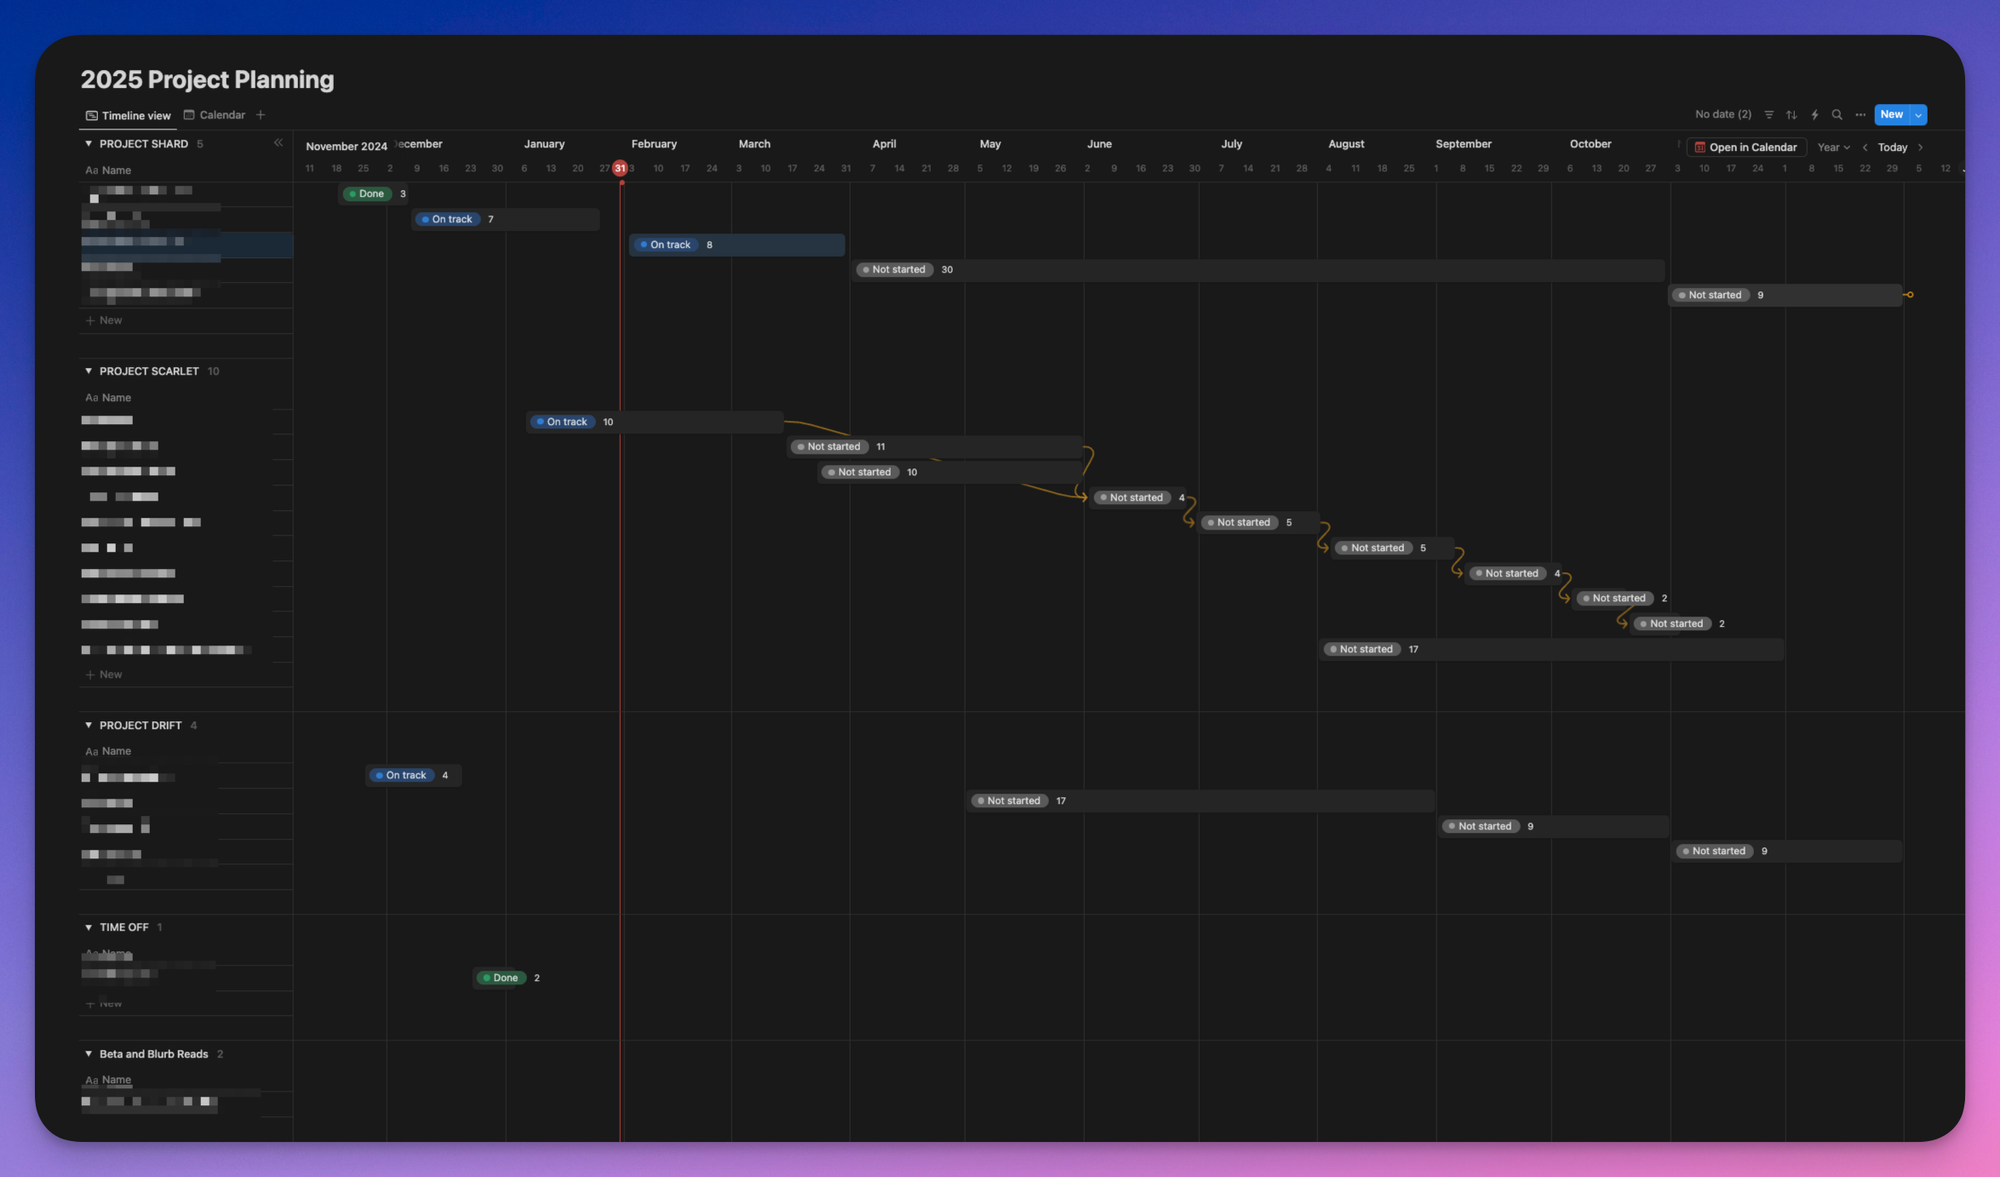The width and height of the screenshot is (2000, 1177).
Task: Collapse the Beta and Blurb Reads group
Action: (x=89, y=1054)
